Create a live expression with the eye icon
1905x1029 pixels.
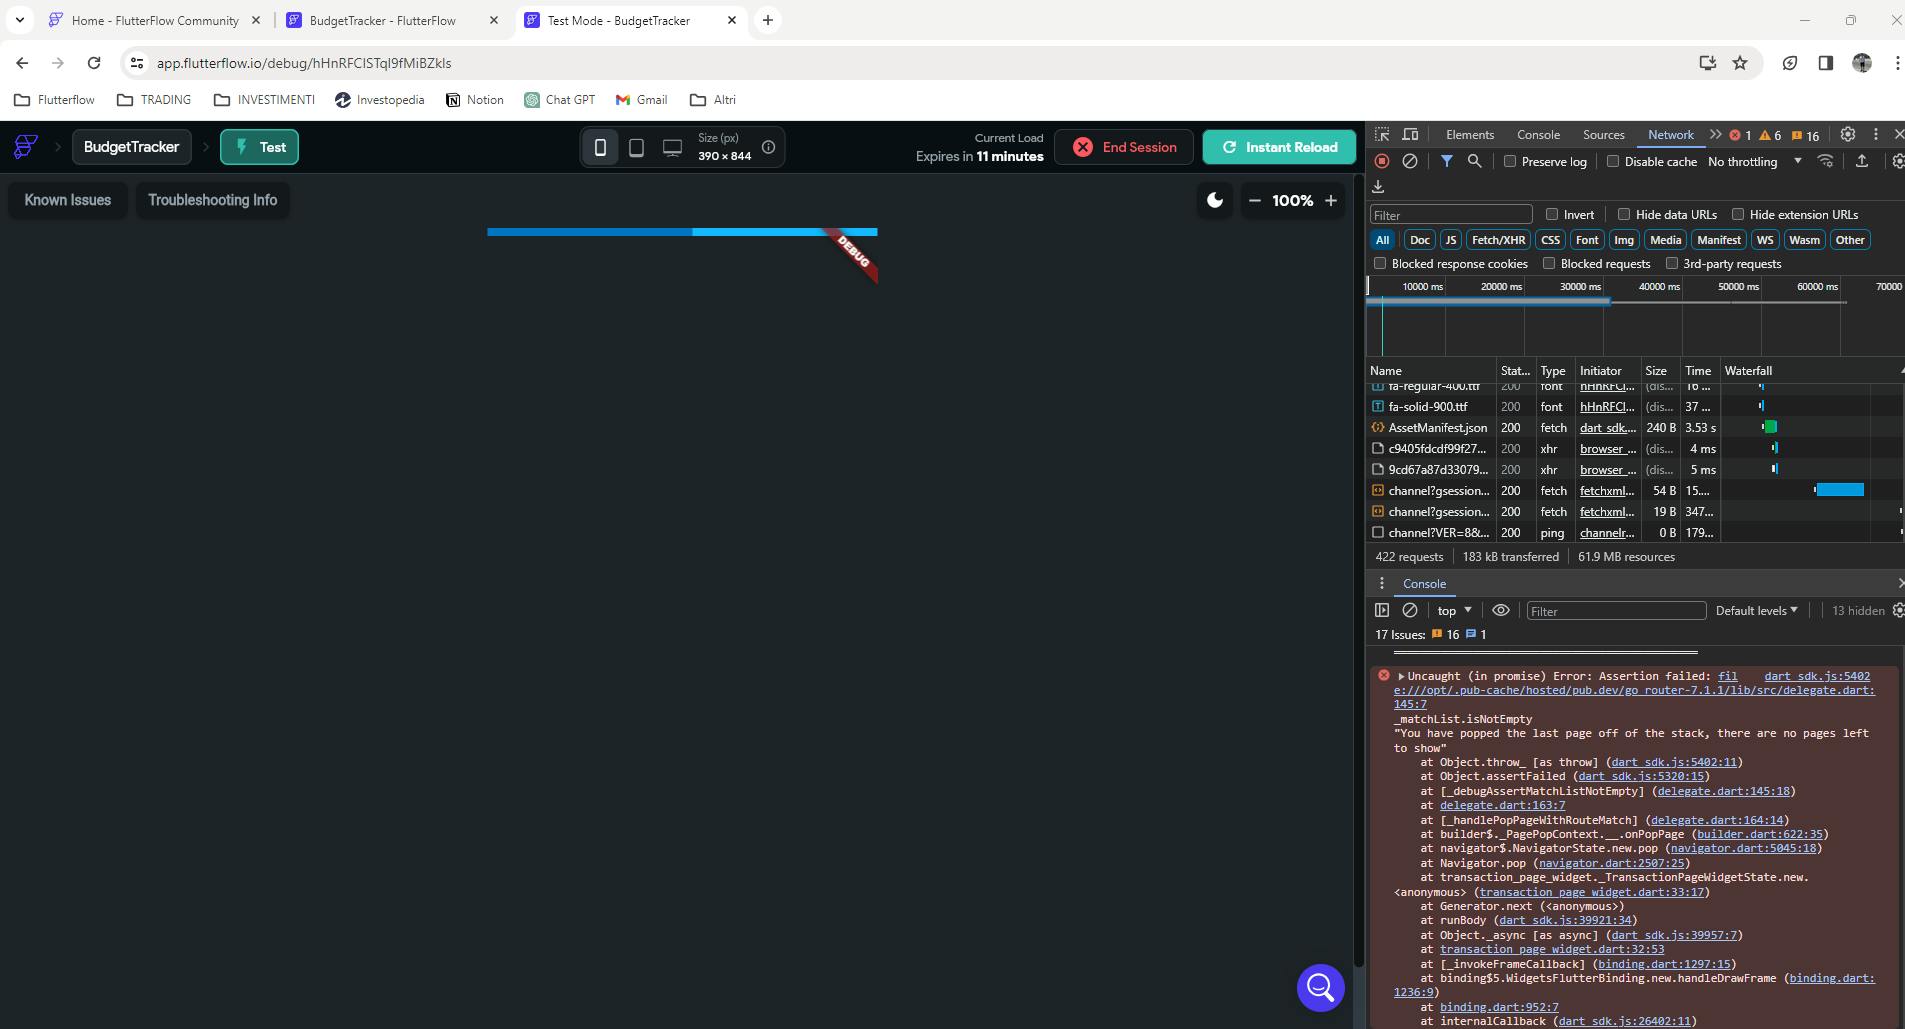point(1501,610)
